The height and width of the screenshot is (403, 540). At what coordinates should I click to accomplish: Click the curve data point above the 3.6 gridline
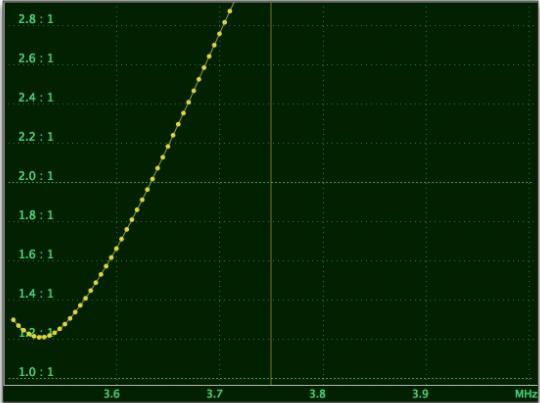click(116, 248)
